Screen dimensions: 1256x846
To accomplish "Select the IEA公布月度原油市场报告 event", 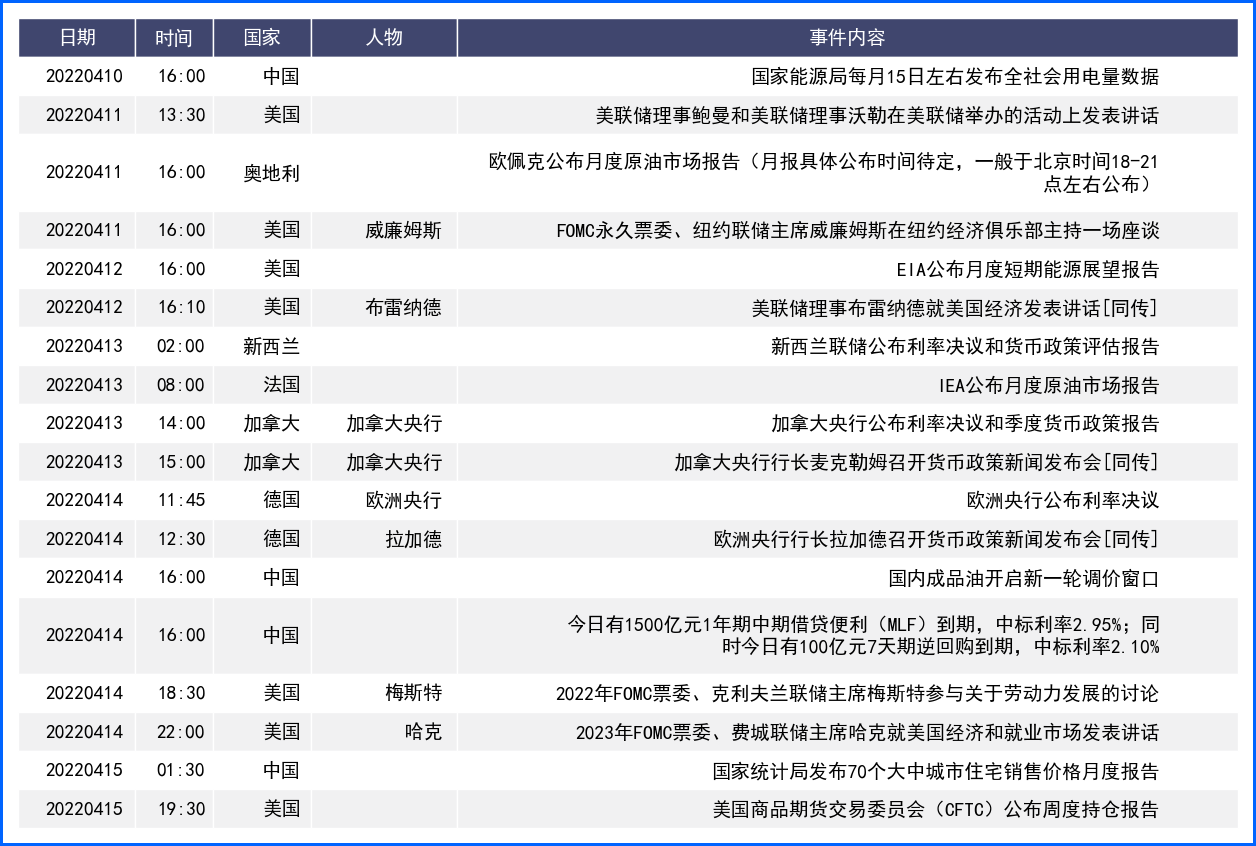I will (x=1049, y=385).
